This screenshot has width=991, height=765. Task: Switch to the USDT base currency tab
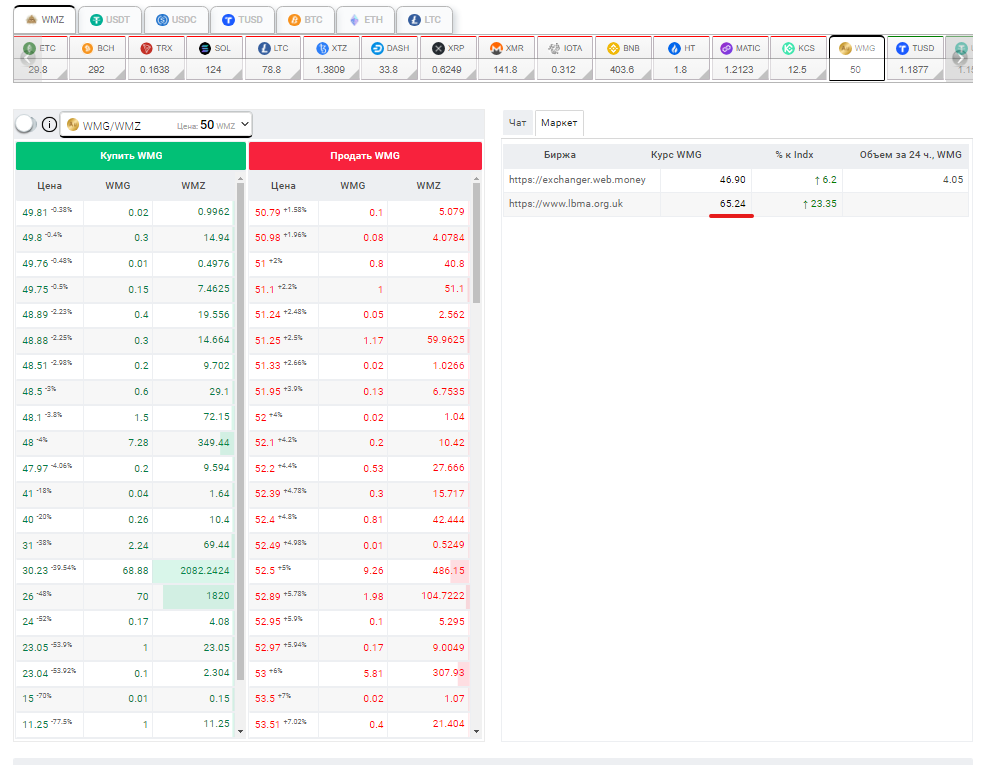pos(109,20)
